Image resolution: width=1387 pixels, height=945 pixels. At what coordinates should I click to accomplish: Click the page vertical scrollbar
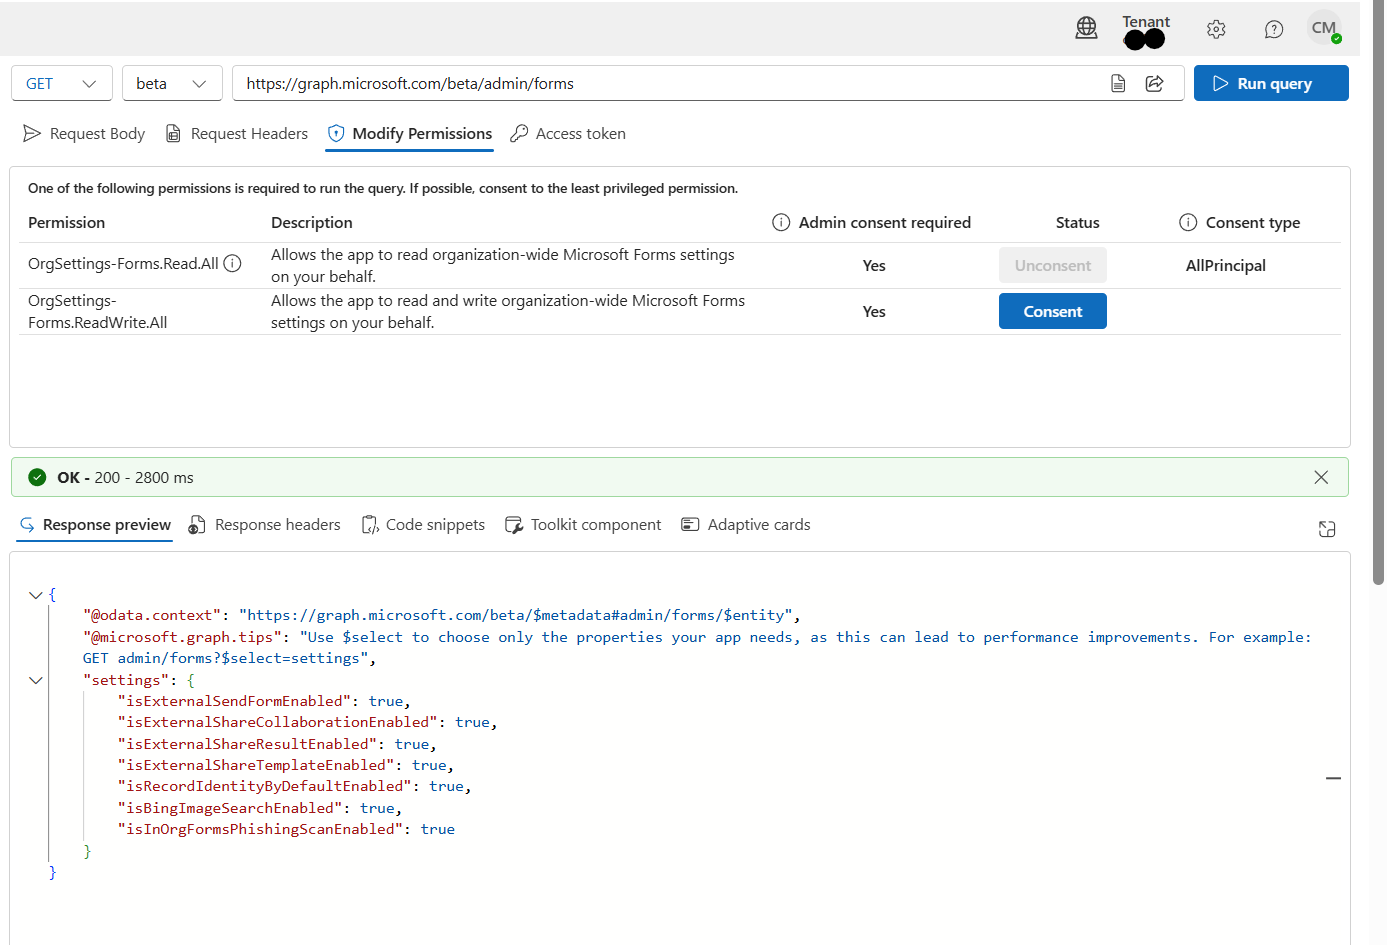(x=1378, y=293)
